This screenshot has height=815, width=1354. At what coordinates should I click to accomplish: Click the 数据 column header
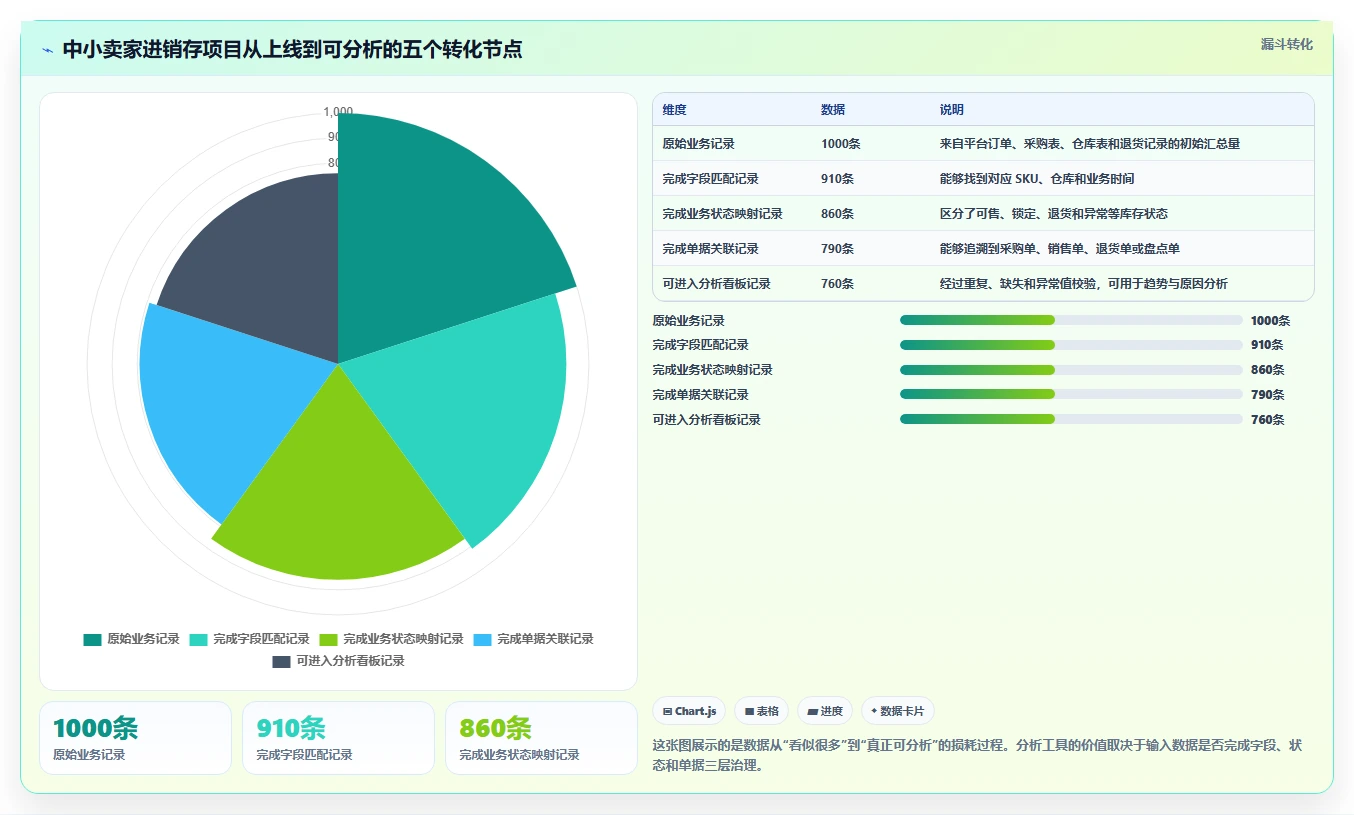[x=833, y=110]
